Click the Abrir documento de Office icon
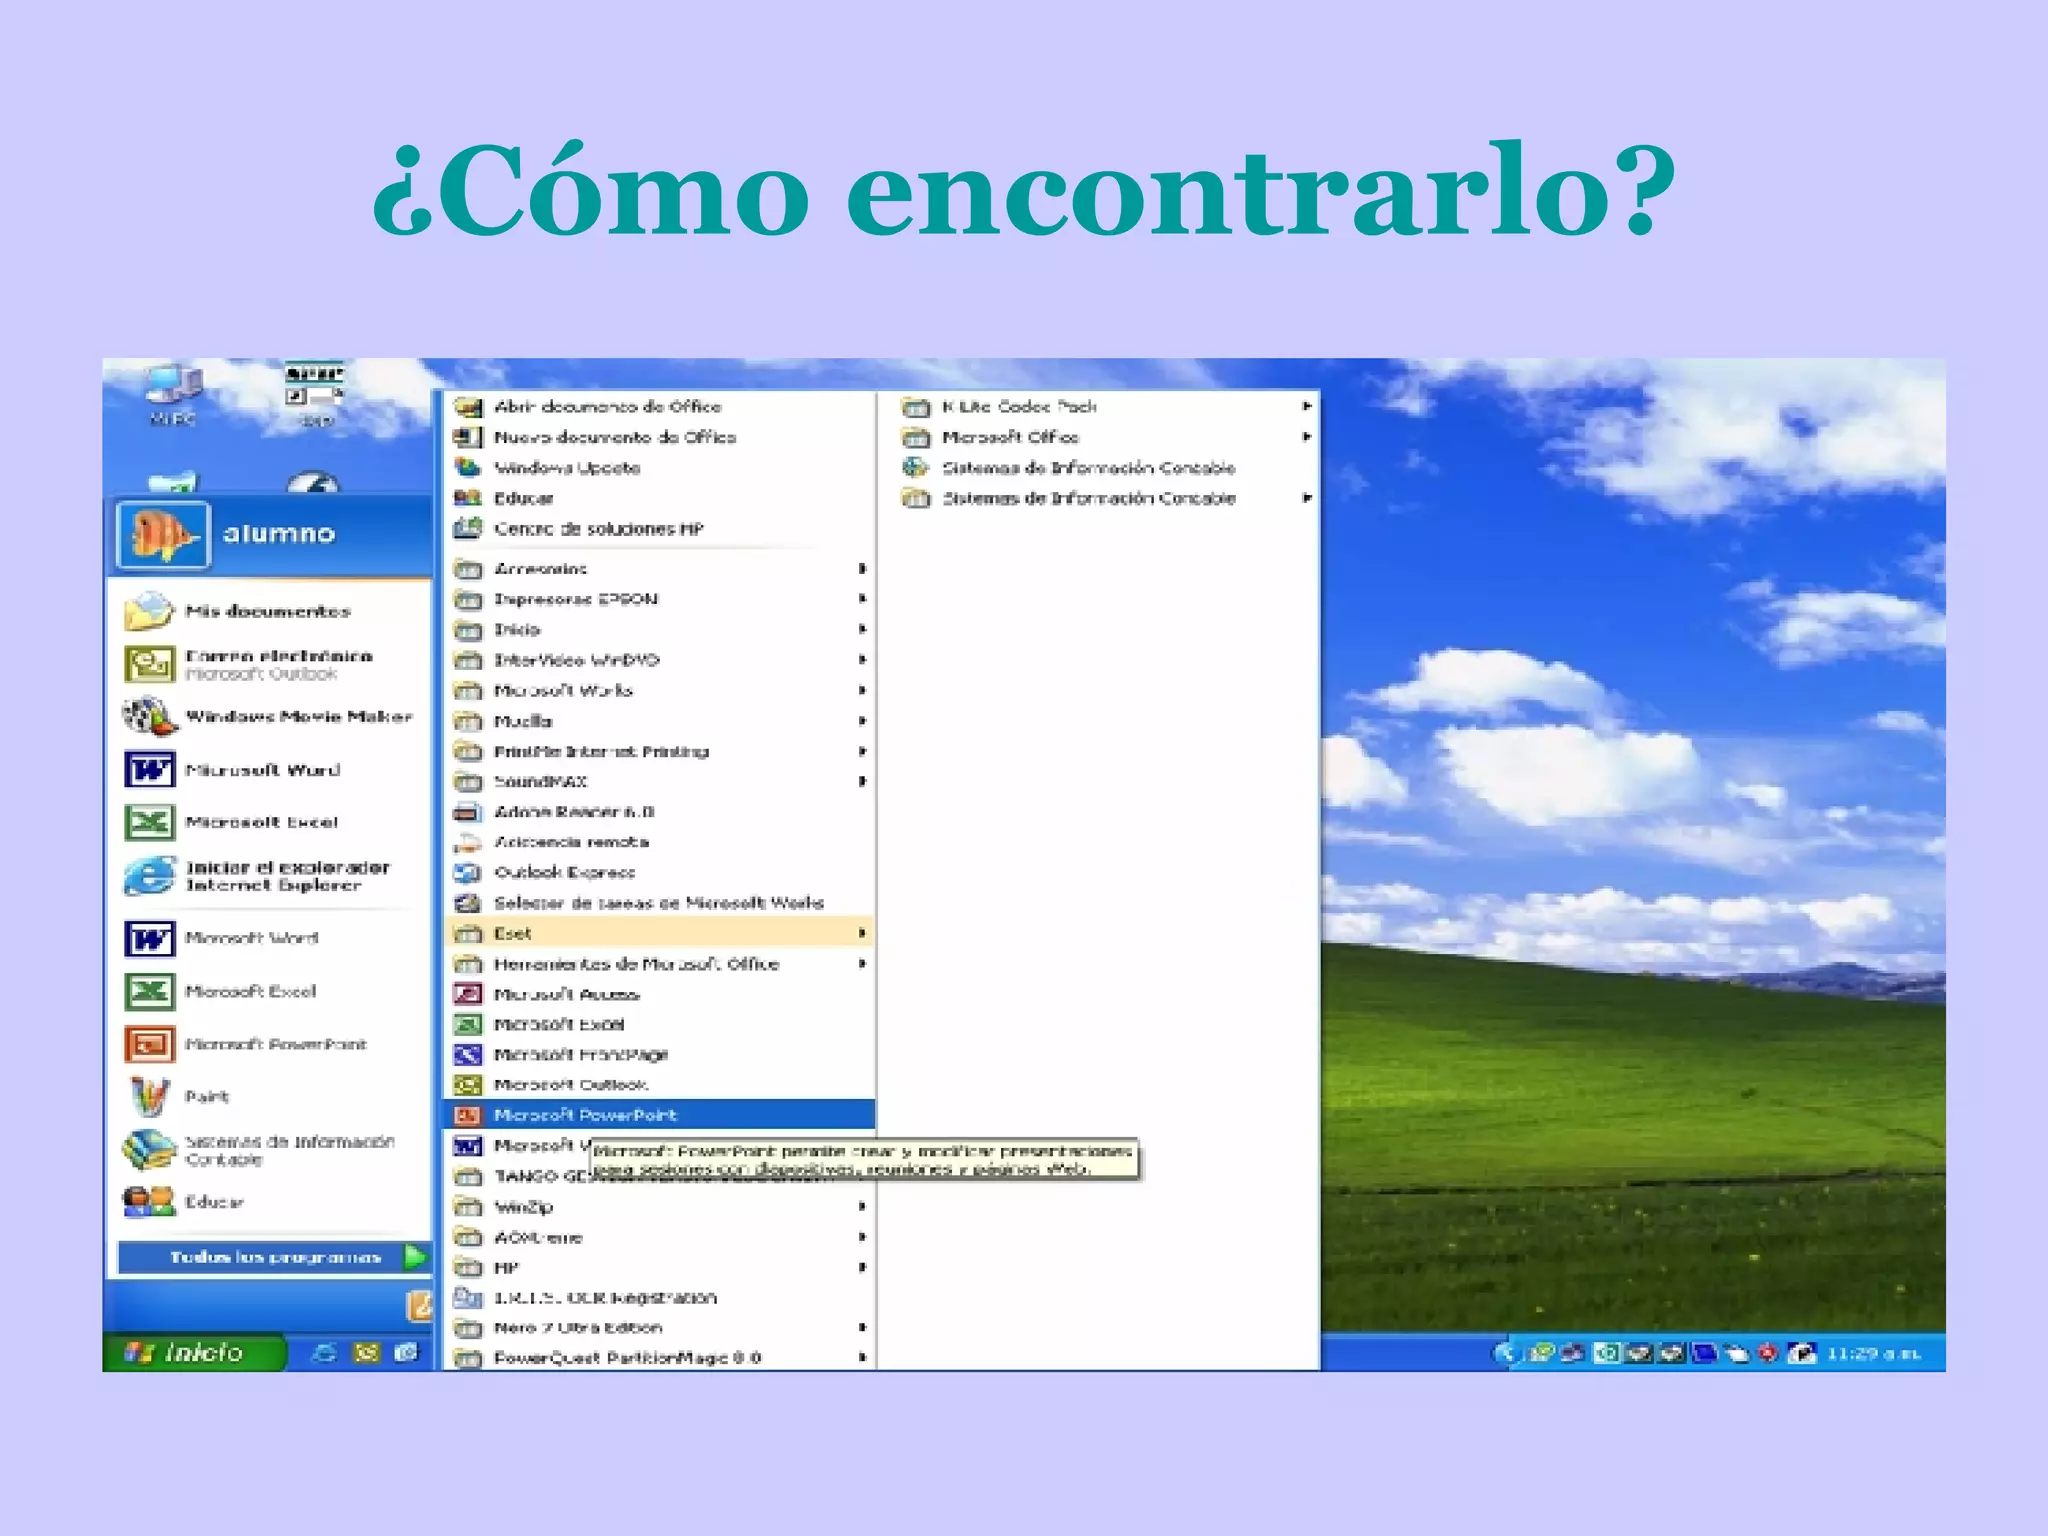This screenshot has height=1536, width=2048. pos(467,406)
